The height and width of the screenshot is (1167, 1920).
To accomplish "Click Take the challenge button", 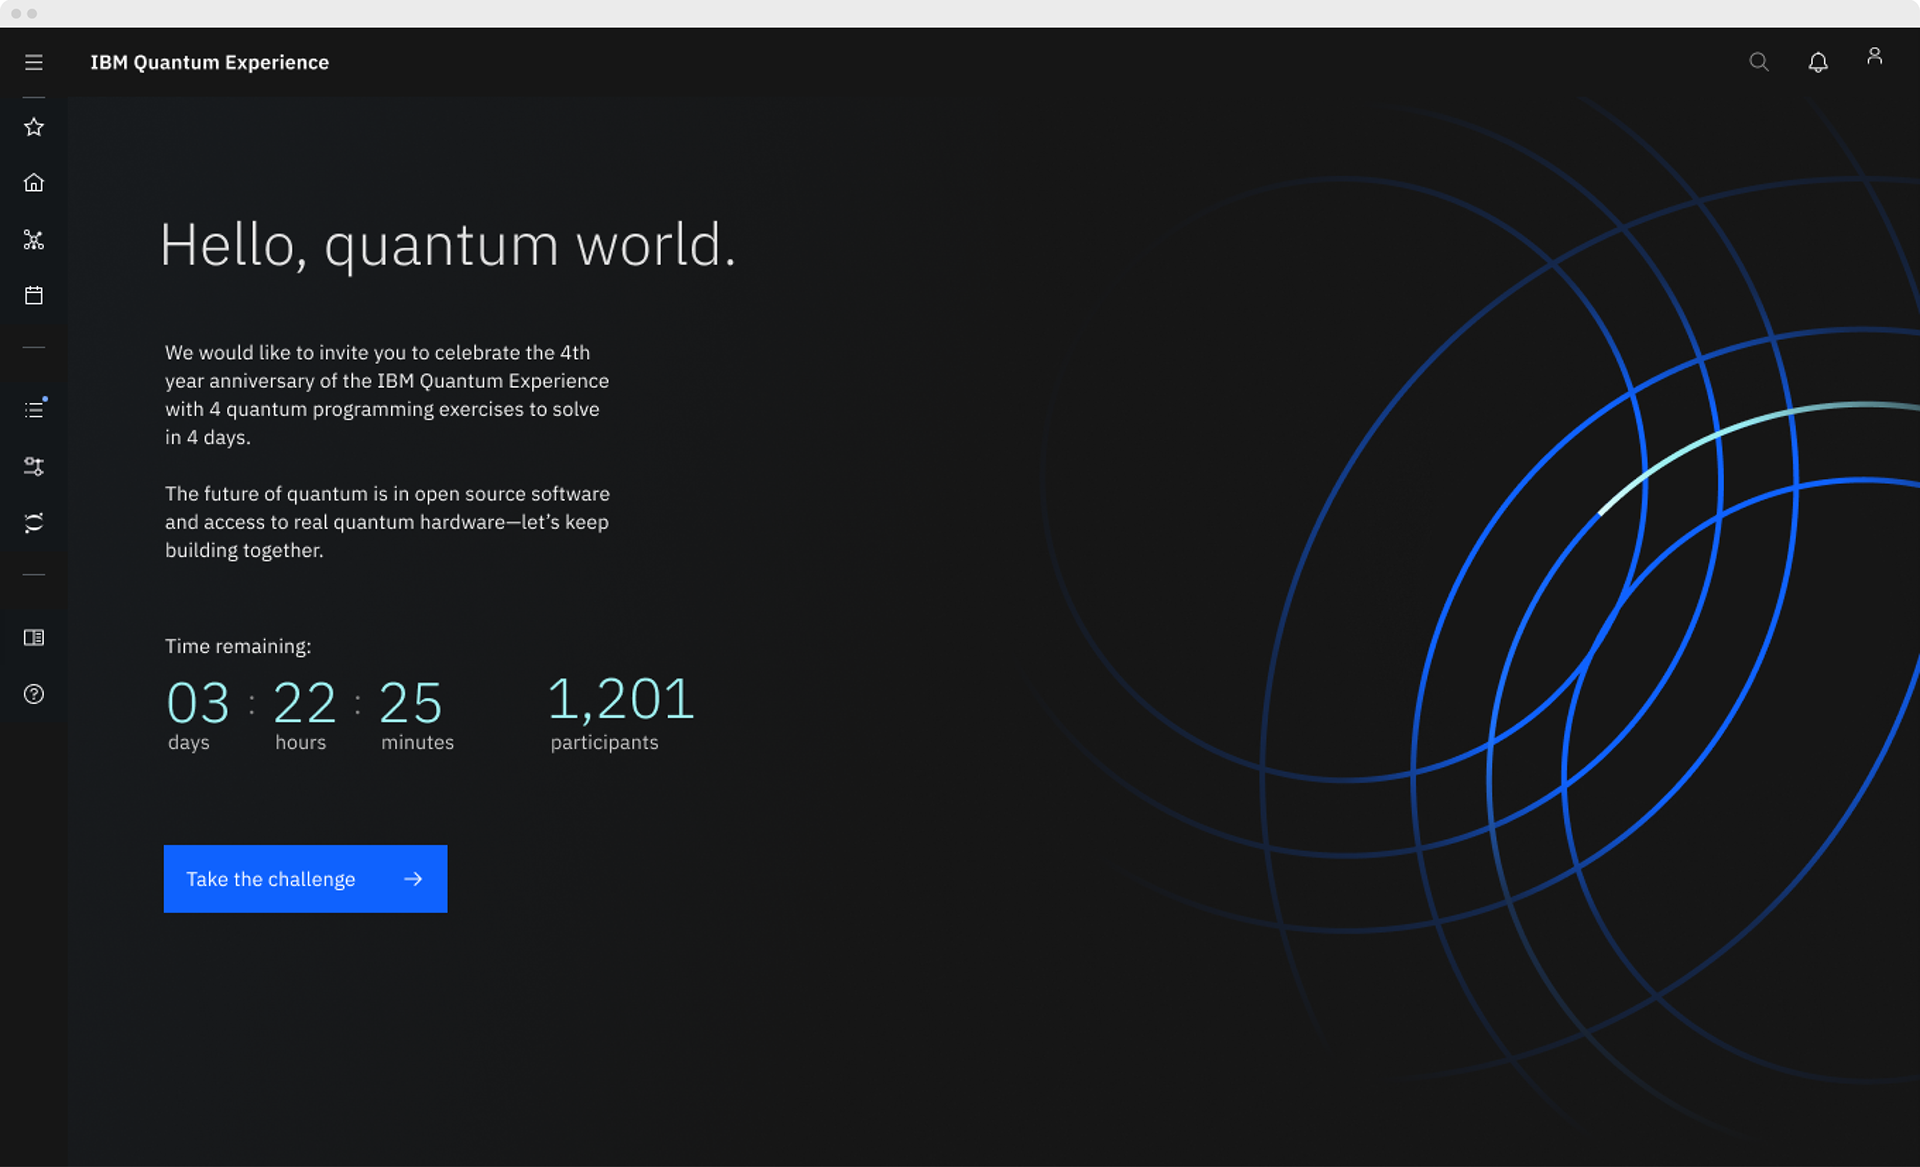I will [x=305, y=879].
